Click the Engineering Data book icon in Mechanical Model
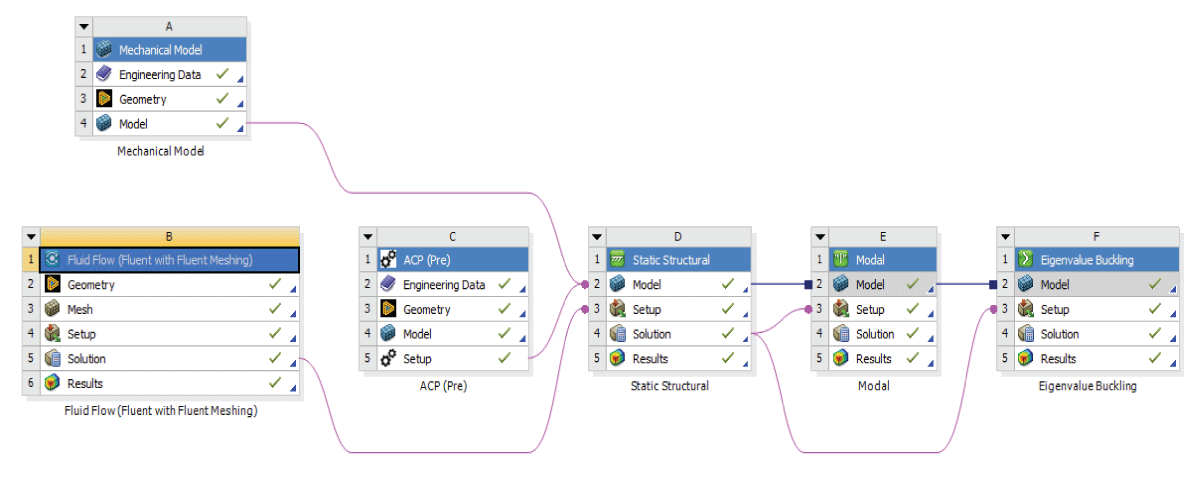This screenshot has height=477, width=1200. pyautogui.click(x=104, y=74)
